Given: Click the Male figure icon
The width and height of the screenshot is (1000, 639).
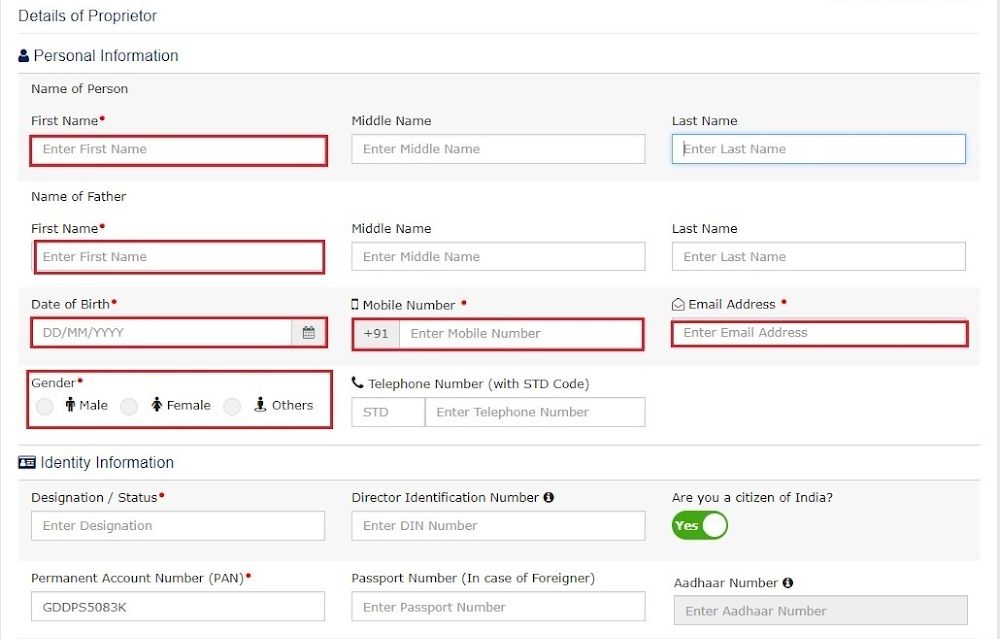Looking at the screenshot, I should coord(70,404).
